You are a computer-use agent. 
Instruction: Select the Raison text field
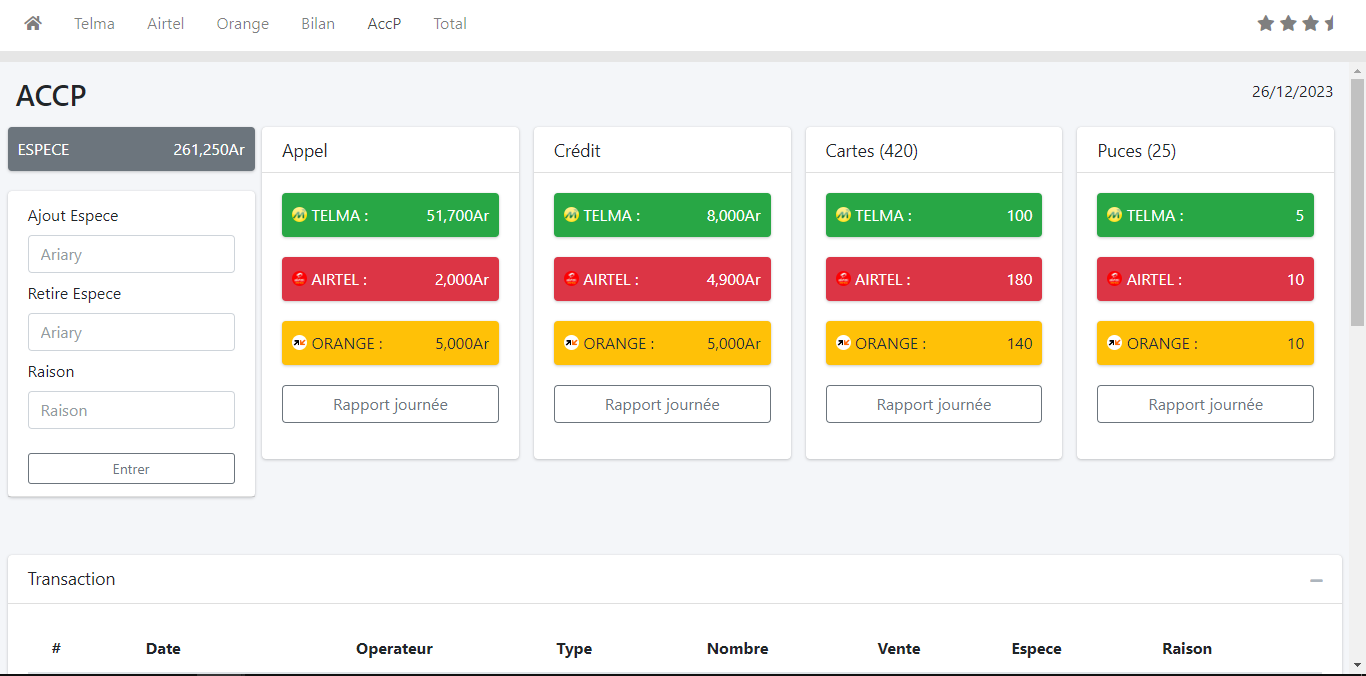coord(131,410)
